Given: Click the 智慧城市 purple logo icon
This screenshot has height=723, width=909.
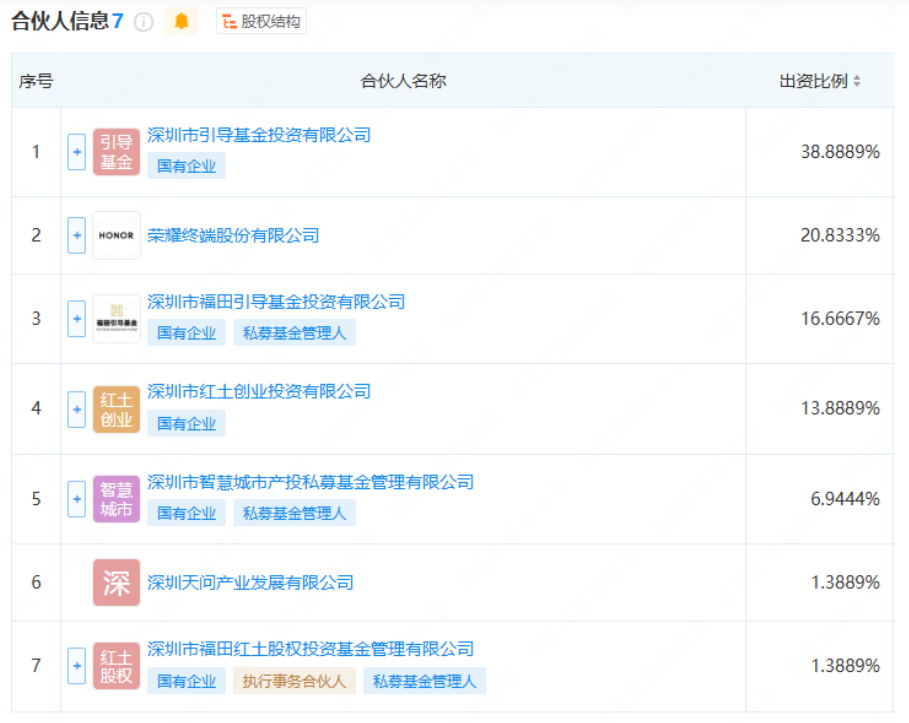Looking at the screenshot, I should pyautogui.click(x=116, y=498).
